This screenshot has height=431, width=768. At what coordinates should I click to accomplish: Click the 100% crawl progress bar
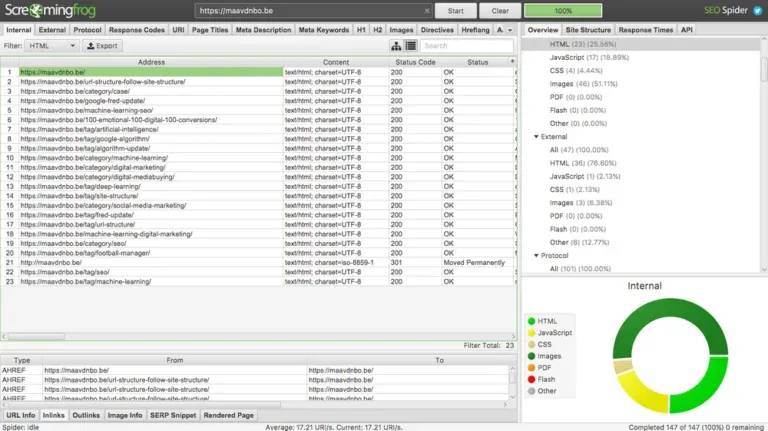[x=563, y=11]
